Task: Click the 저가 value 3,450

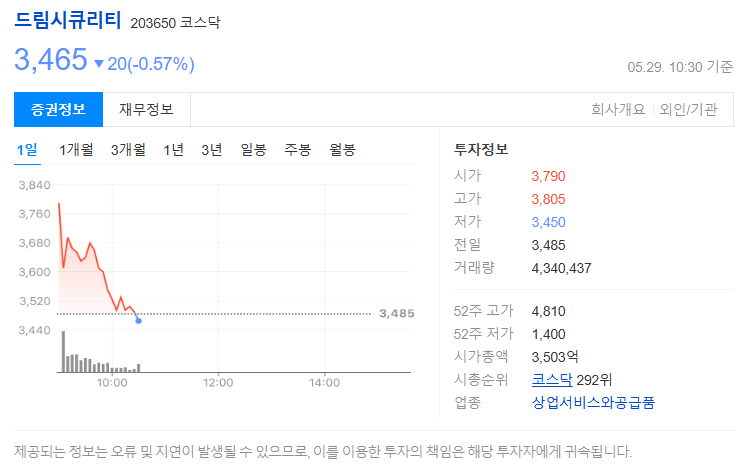Action: [548, 222]
